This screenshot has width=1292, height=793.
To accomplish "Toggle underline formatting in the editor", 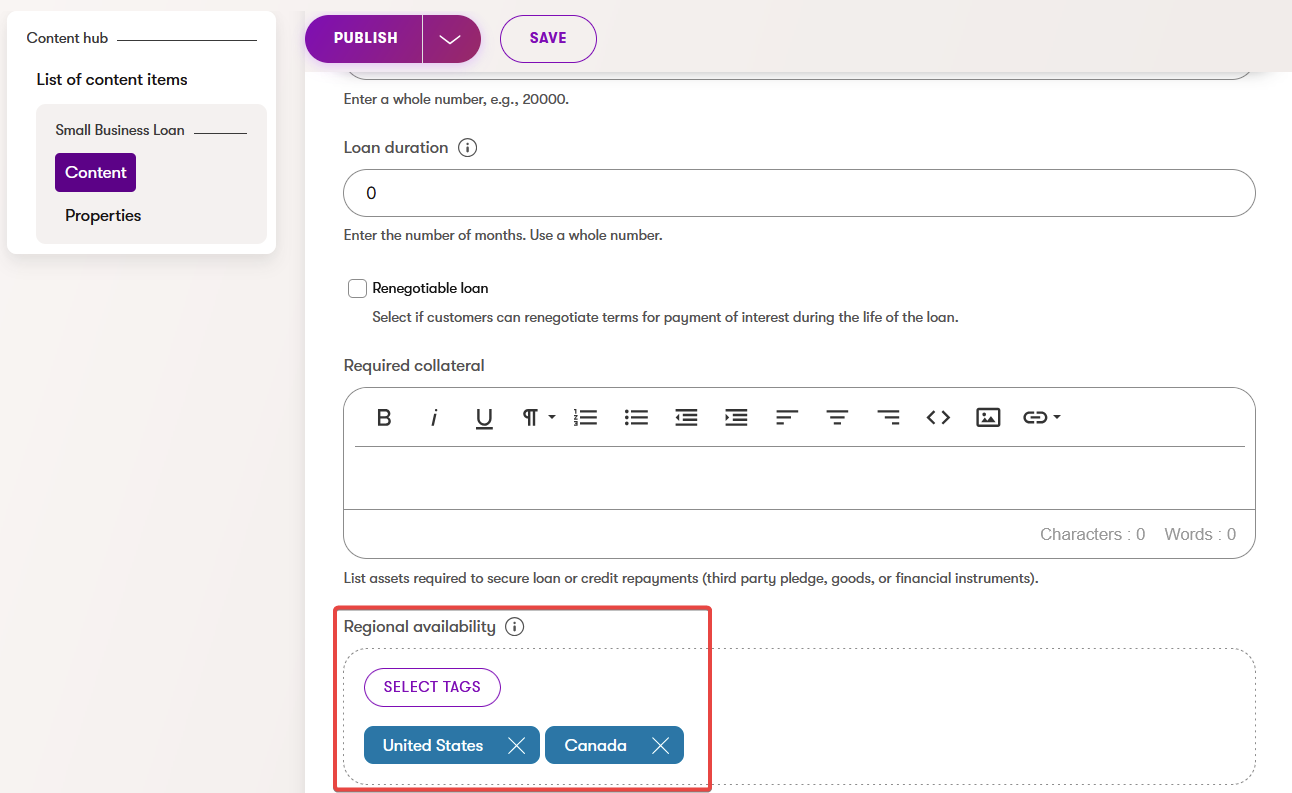I will pyautogui.click(x=484, y=418).
